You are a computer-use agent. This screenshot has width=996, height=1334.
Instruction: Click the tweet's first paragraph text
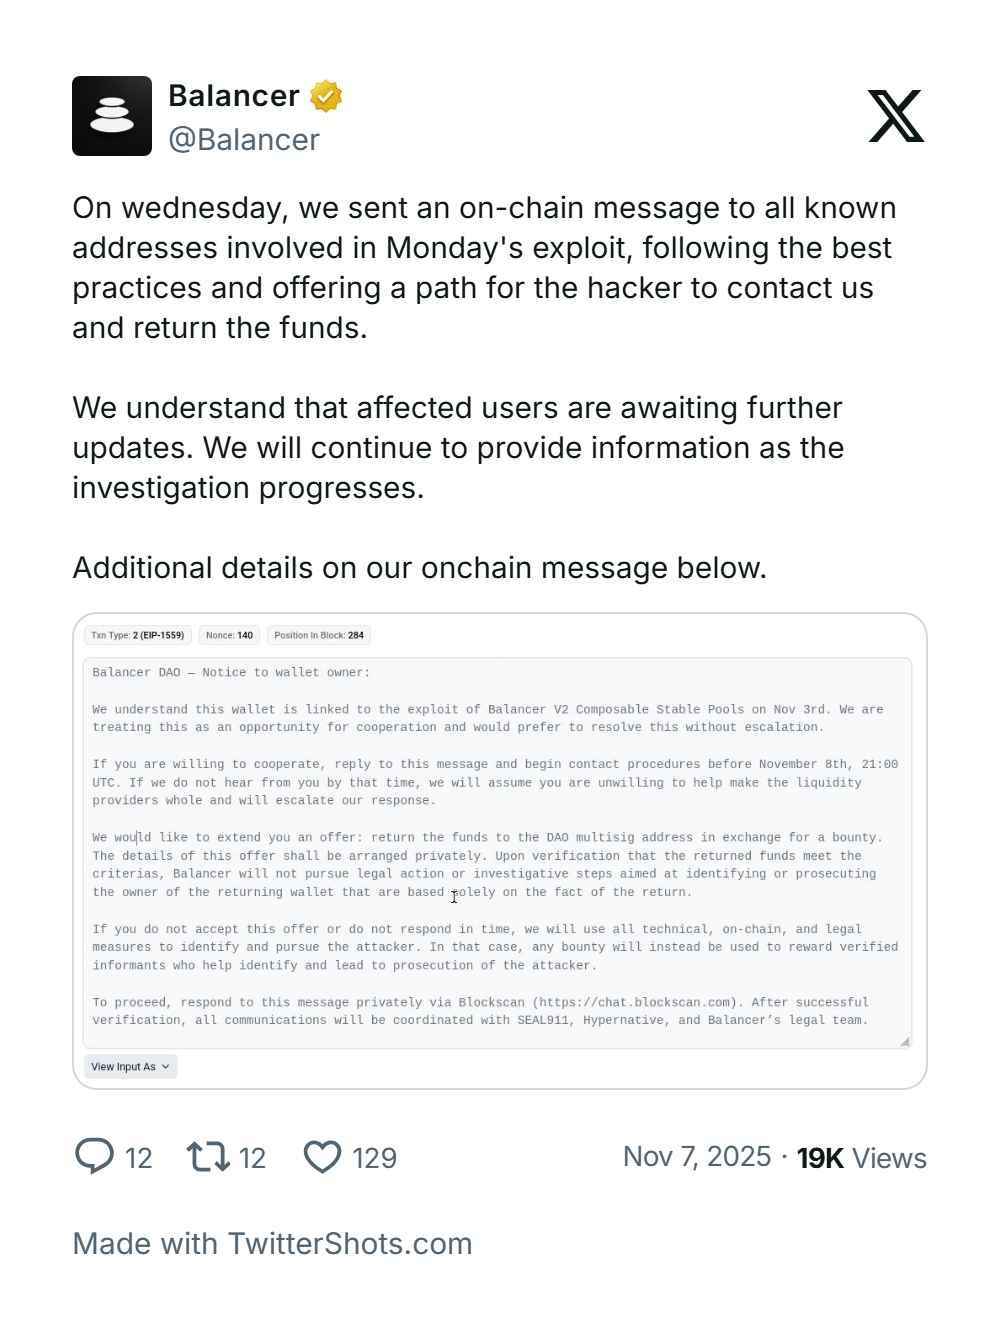pos(484,267)
